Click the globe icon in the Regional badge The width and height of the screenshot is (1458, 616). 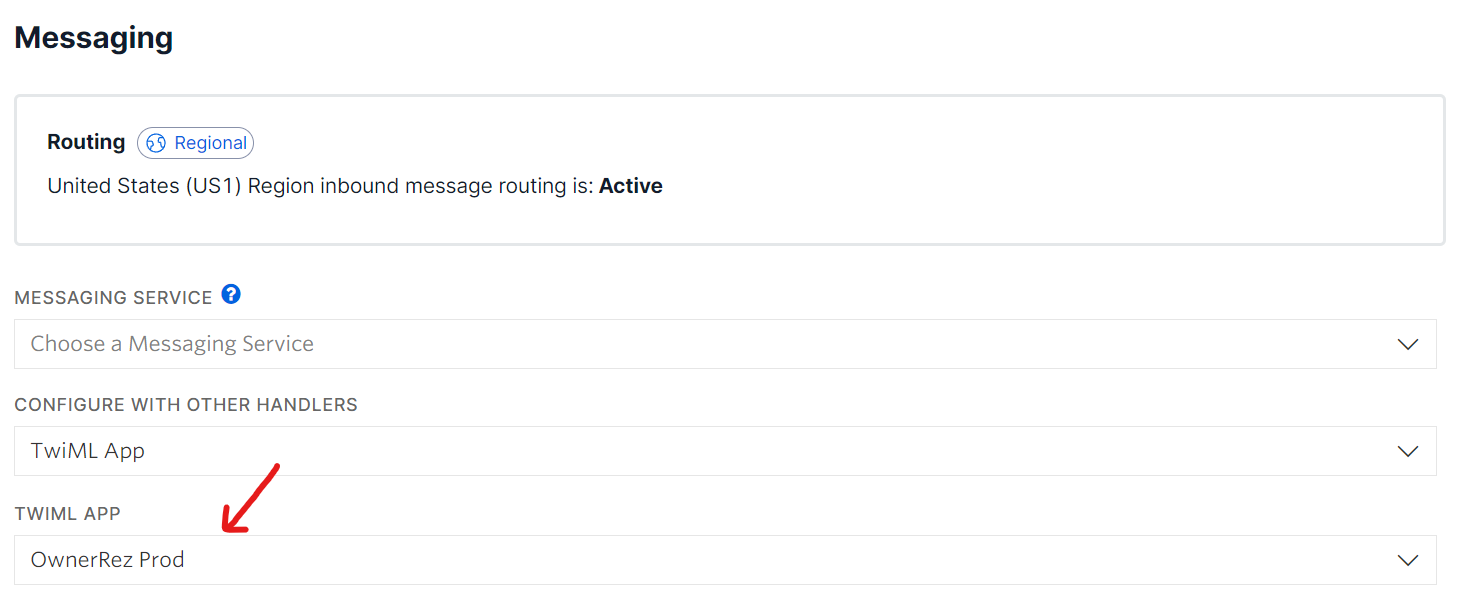tap(156, 143)
